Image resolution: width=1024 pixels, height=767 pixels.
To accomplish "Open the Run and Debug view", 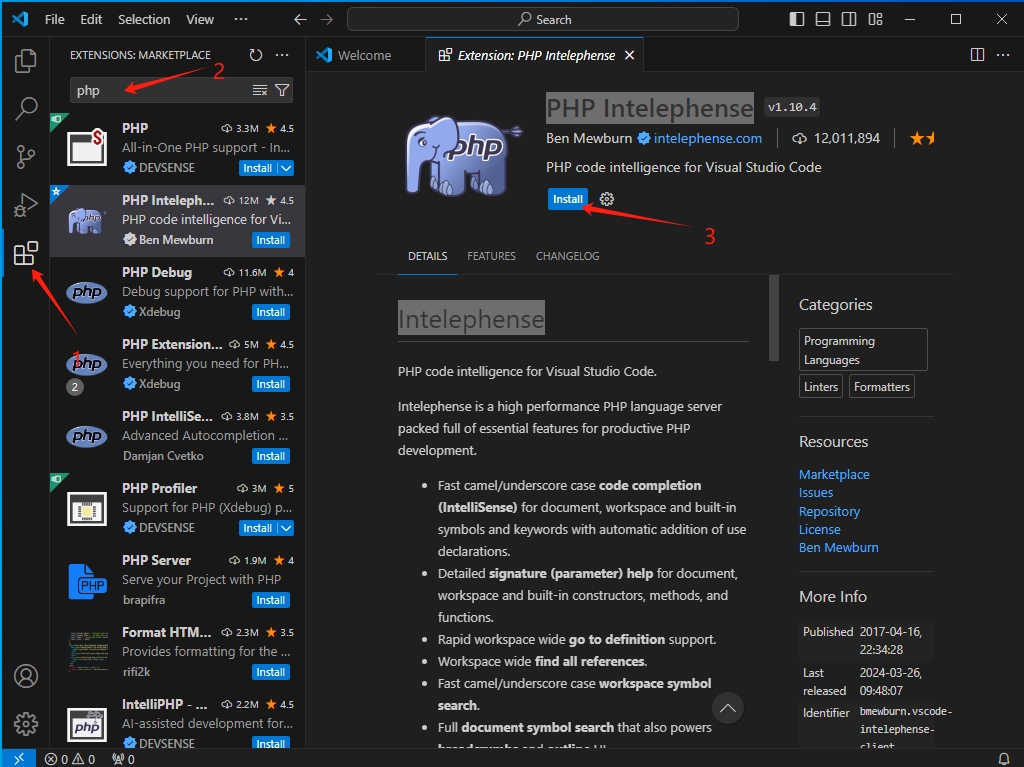I will click(x=25, y=205).
